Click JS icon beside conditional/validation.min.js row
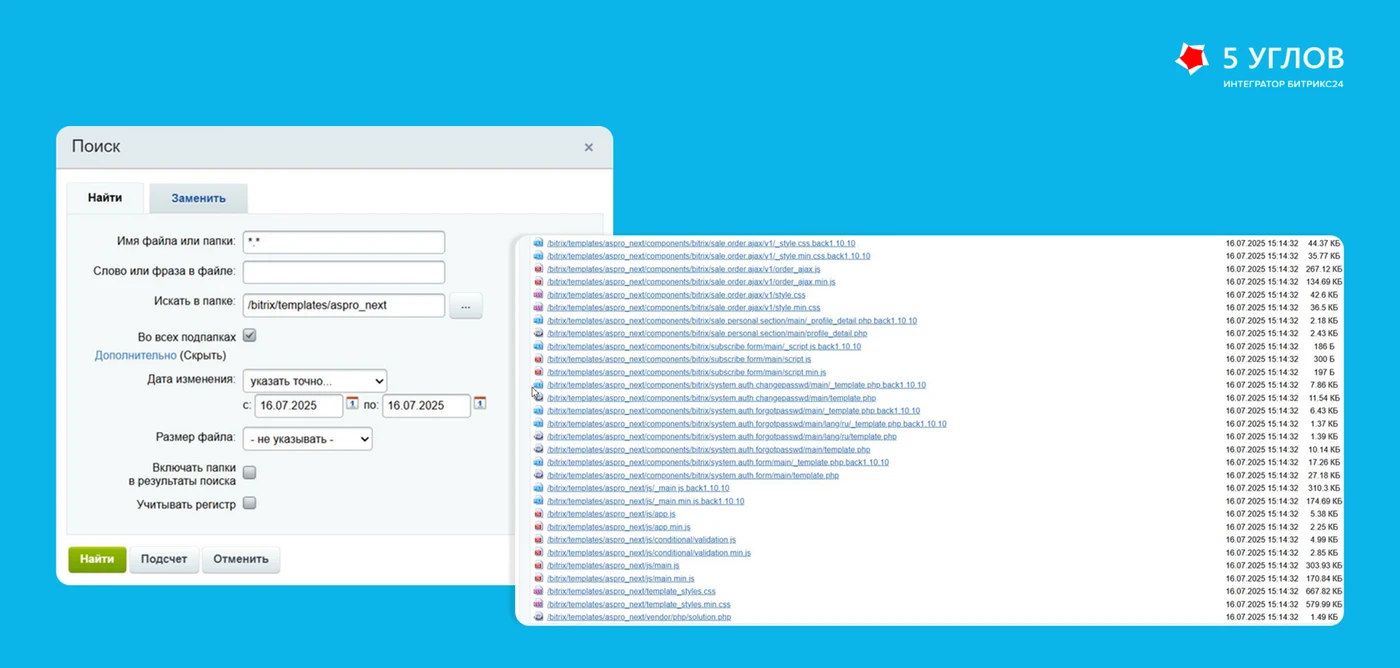The image size is (1400, 668). pyautogui.click(x=538, y=553)
